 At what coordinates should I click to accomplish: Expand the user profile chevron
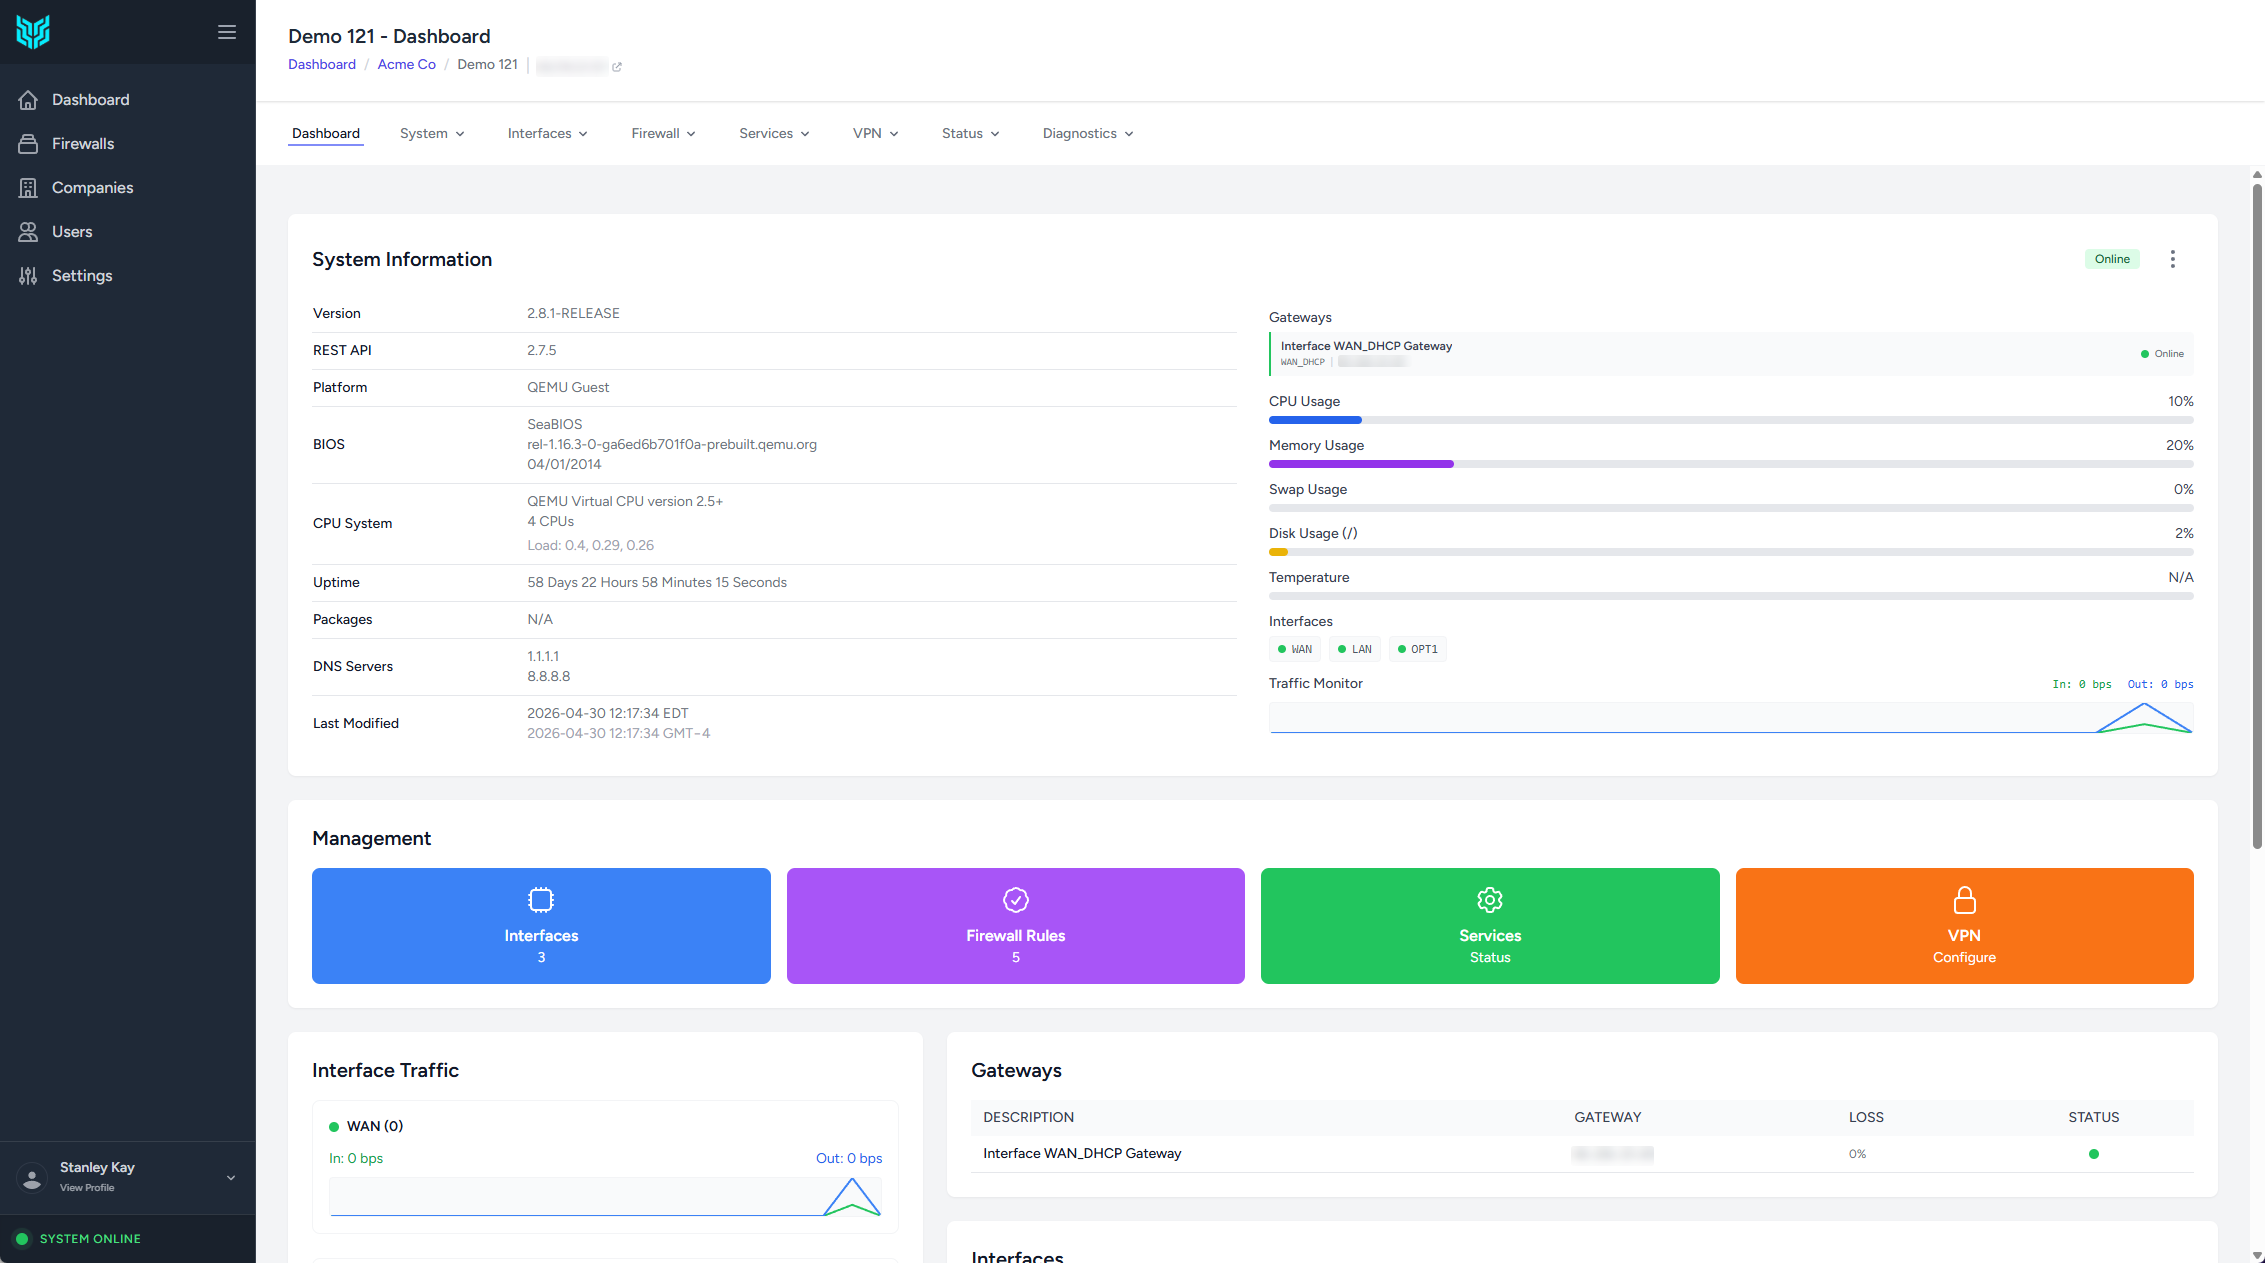[x=231, y=1178]
